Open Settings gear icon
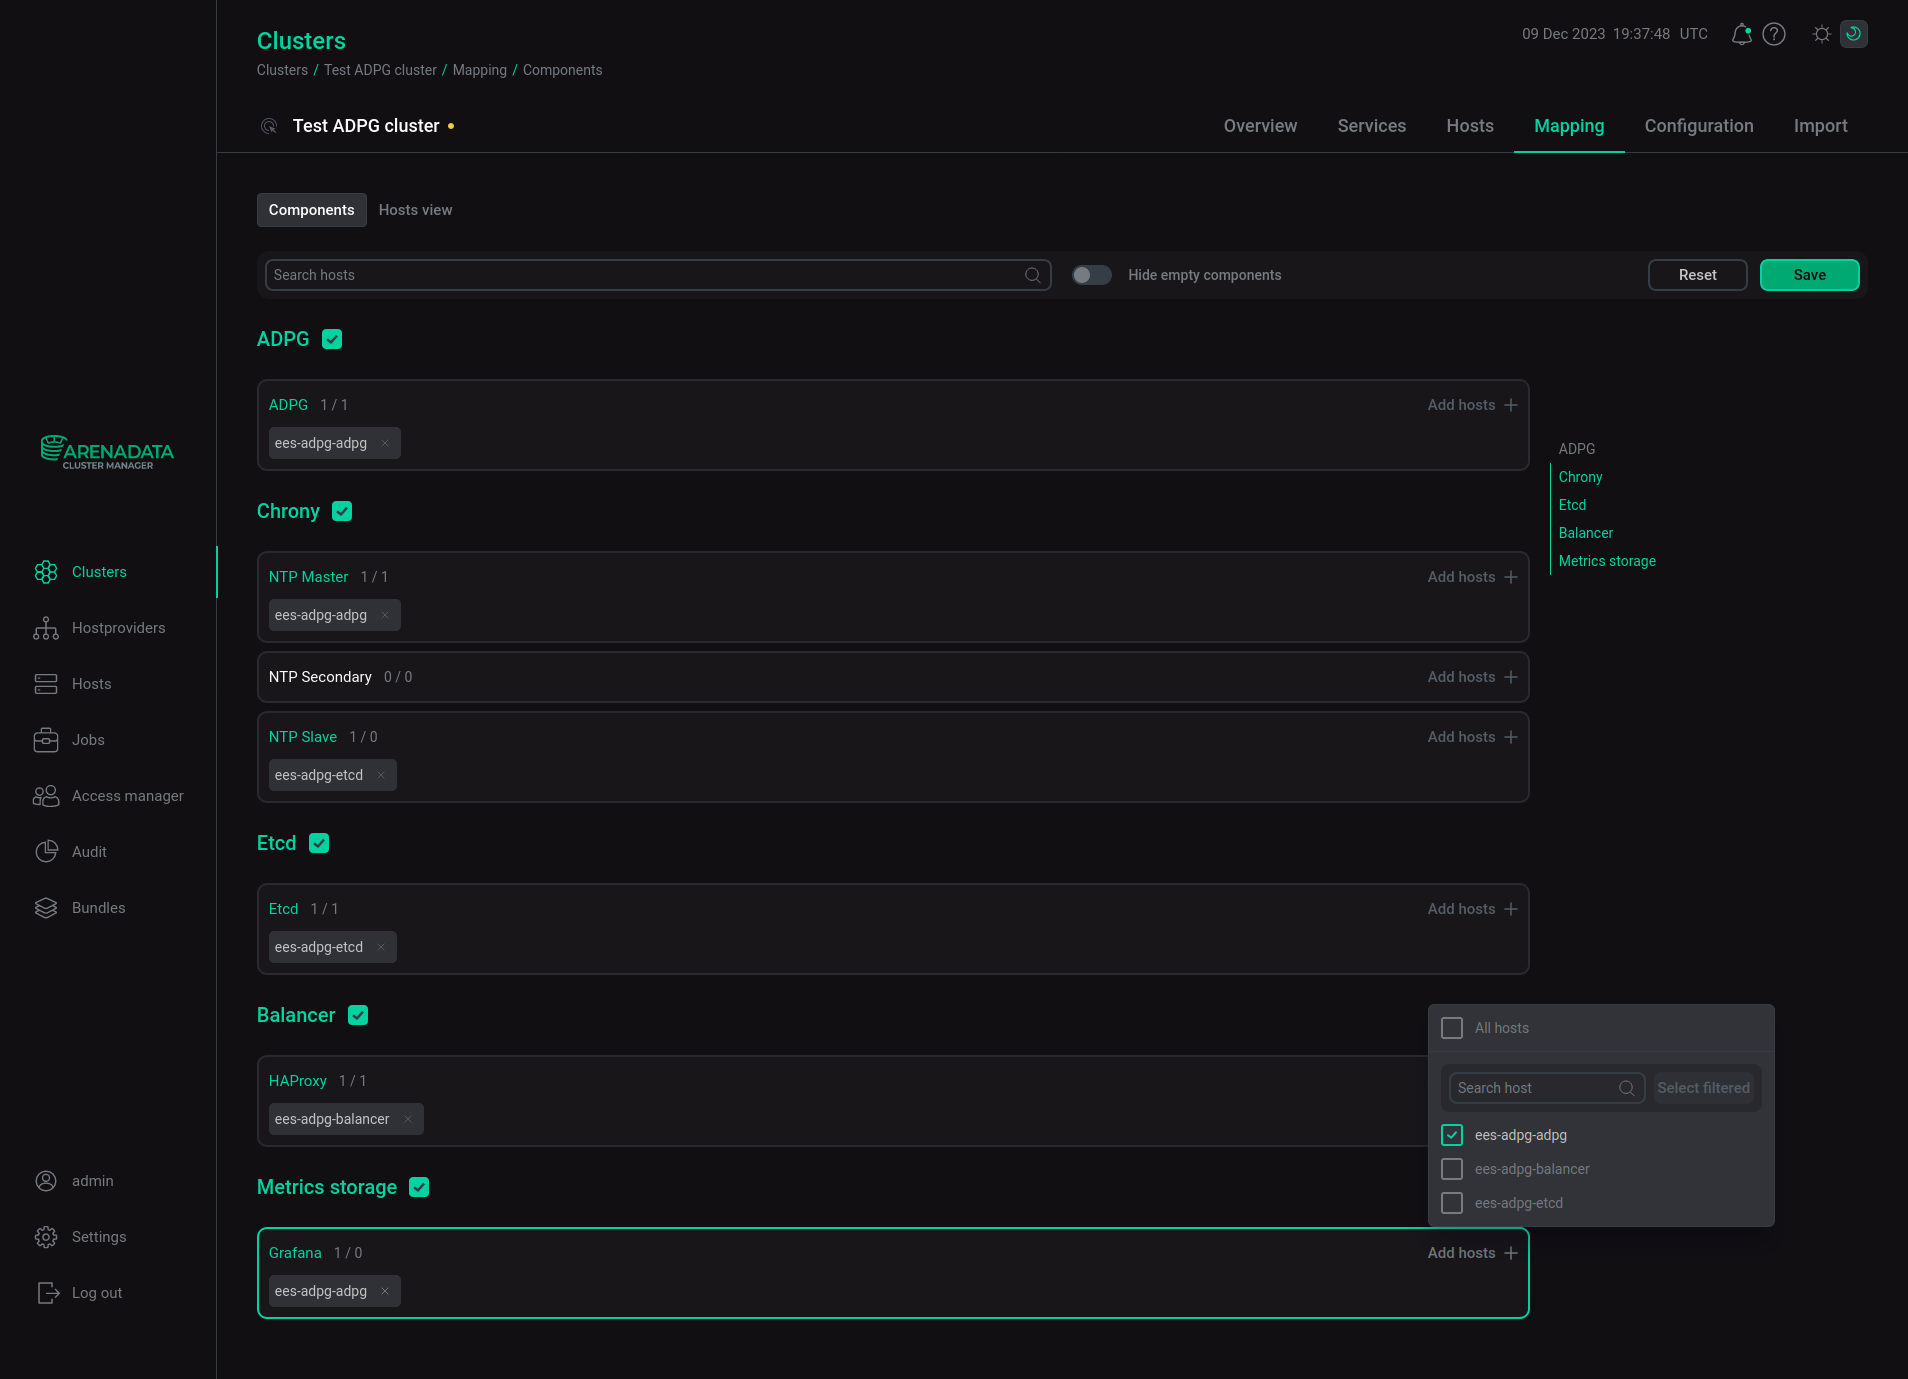This screenshot has width=1908, height=1379. tap(46, 1237)
